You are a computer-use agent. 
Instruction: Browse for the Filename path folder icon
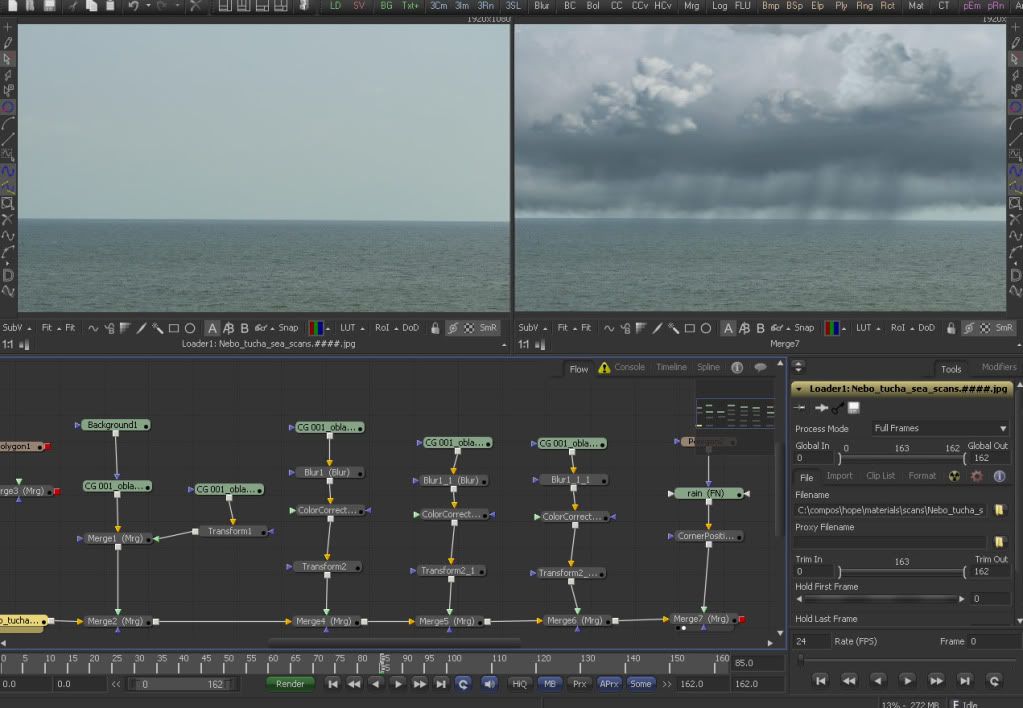pos(999,510)
